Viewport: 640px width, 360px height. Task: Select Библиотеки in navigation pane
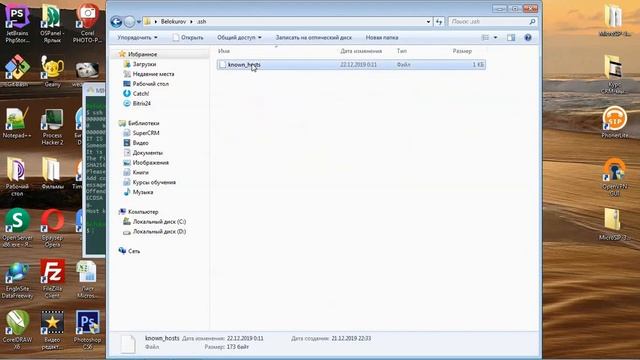coord(143,123)
